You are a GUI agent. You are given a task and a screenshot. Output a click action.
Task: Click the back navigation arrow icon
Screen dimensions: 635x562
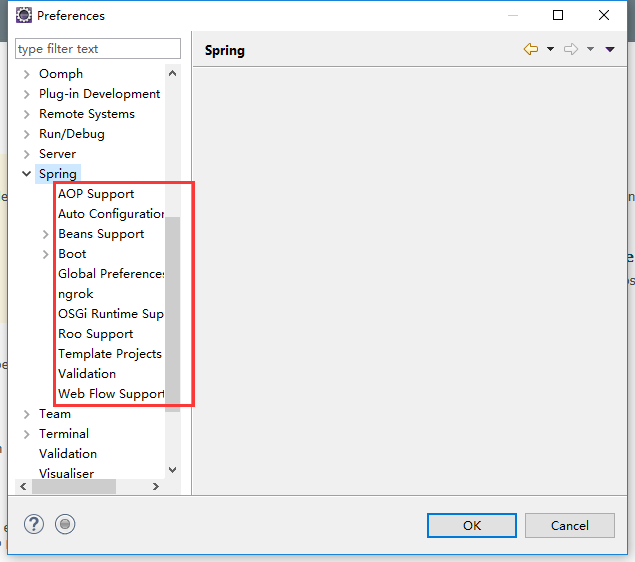coord(531,49)
